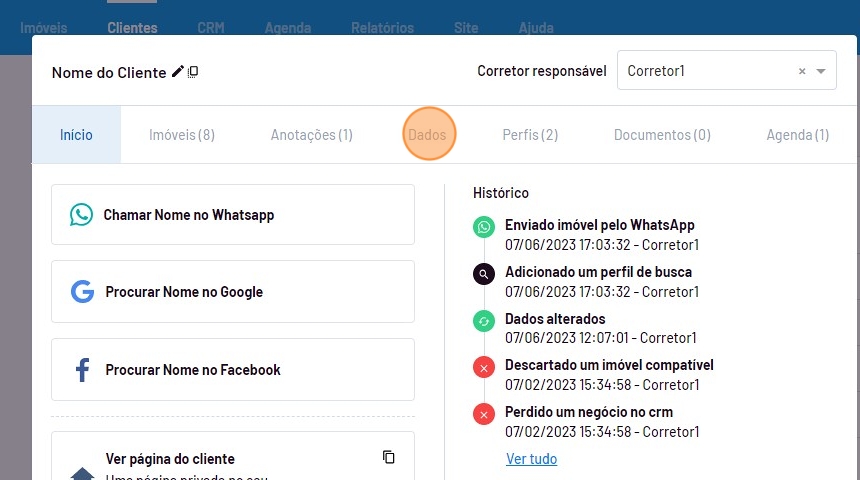Screen dimensions: 860x480
Task: Switch to the Dados tab
Action: pyautogui.click(x=428, y=135)
